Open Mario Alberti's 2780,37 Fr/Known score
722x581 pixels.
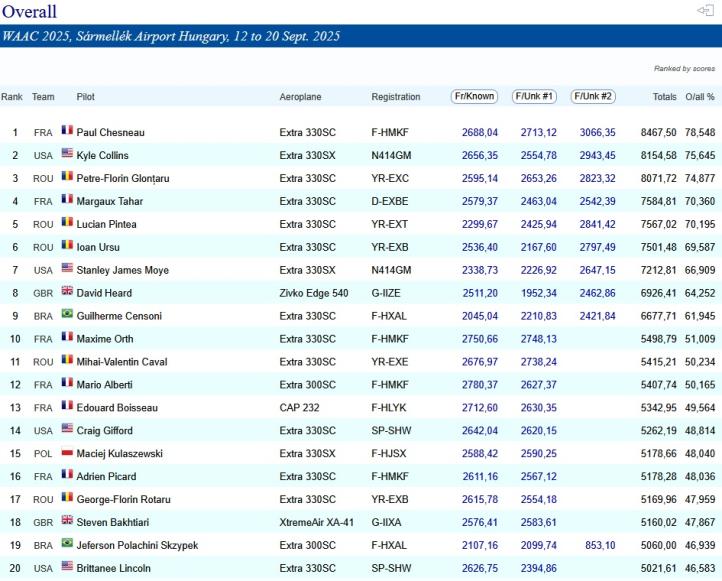(x=479, y=385)
